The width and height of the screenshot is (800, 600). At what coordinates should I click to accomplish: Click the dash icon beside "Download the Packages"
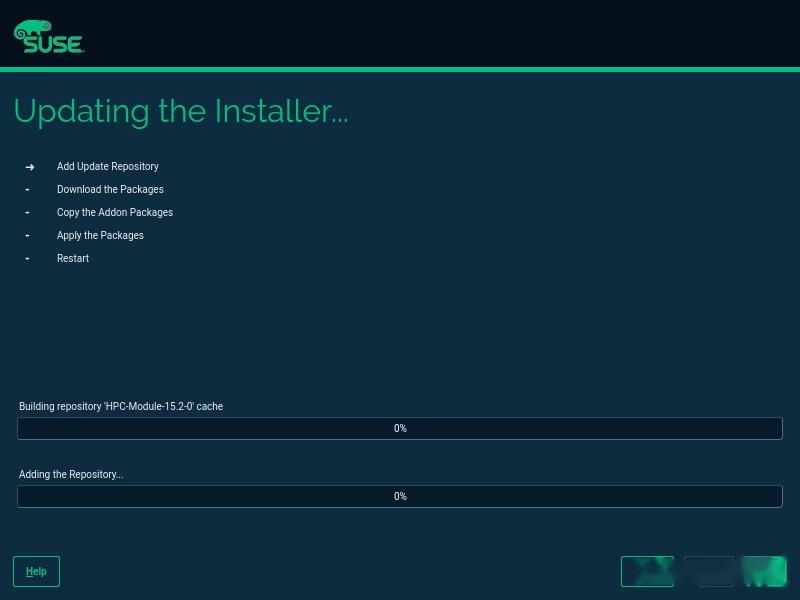click(27, 189)
